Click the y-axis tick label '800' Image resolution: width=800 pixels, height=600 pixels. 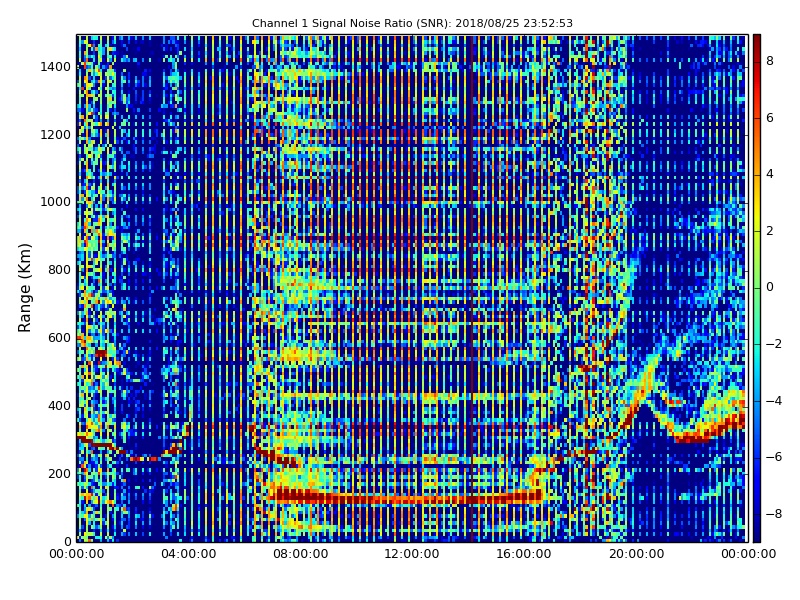pos(59,270)
